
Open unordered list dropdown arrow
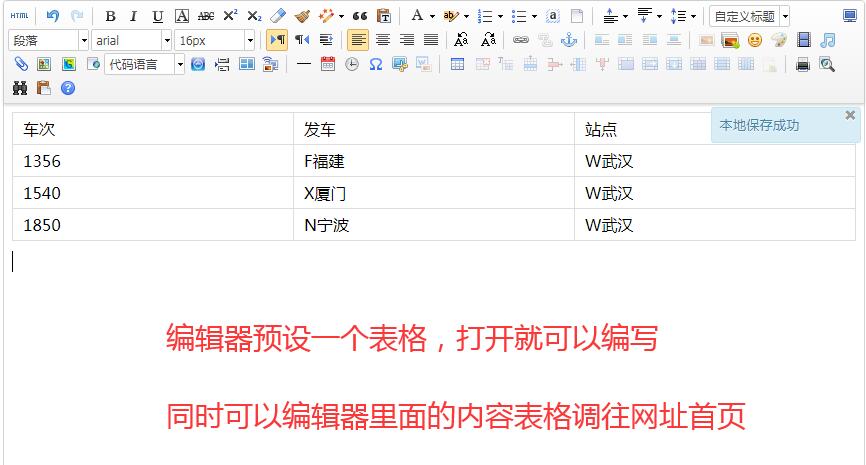pos(534,17)
